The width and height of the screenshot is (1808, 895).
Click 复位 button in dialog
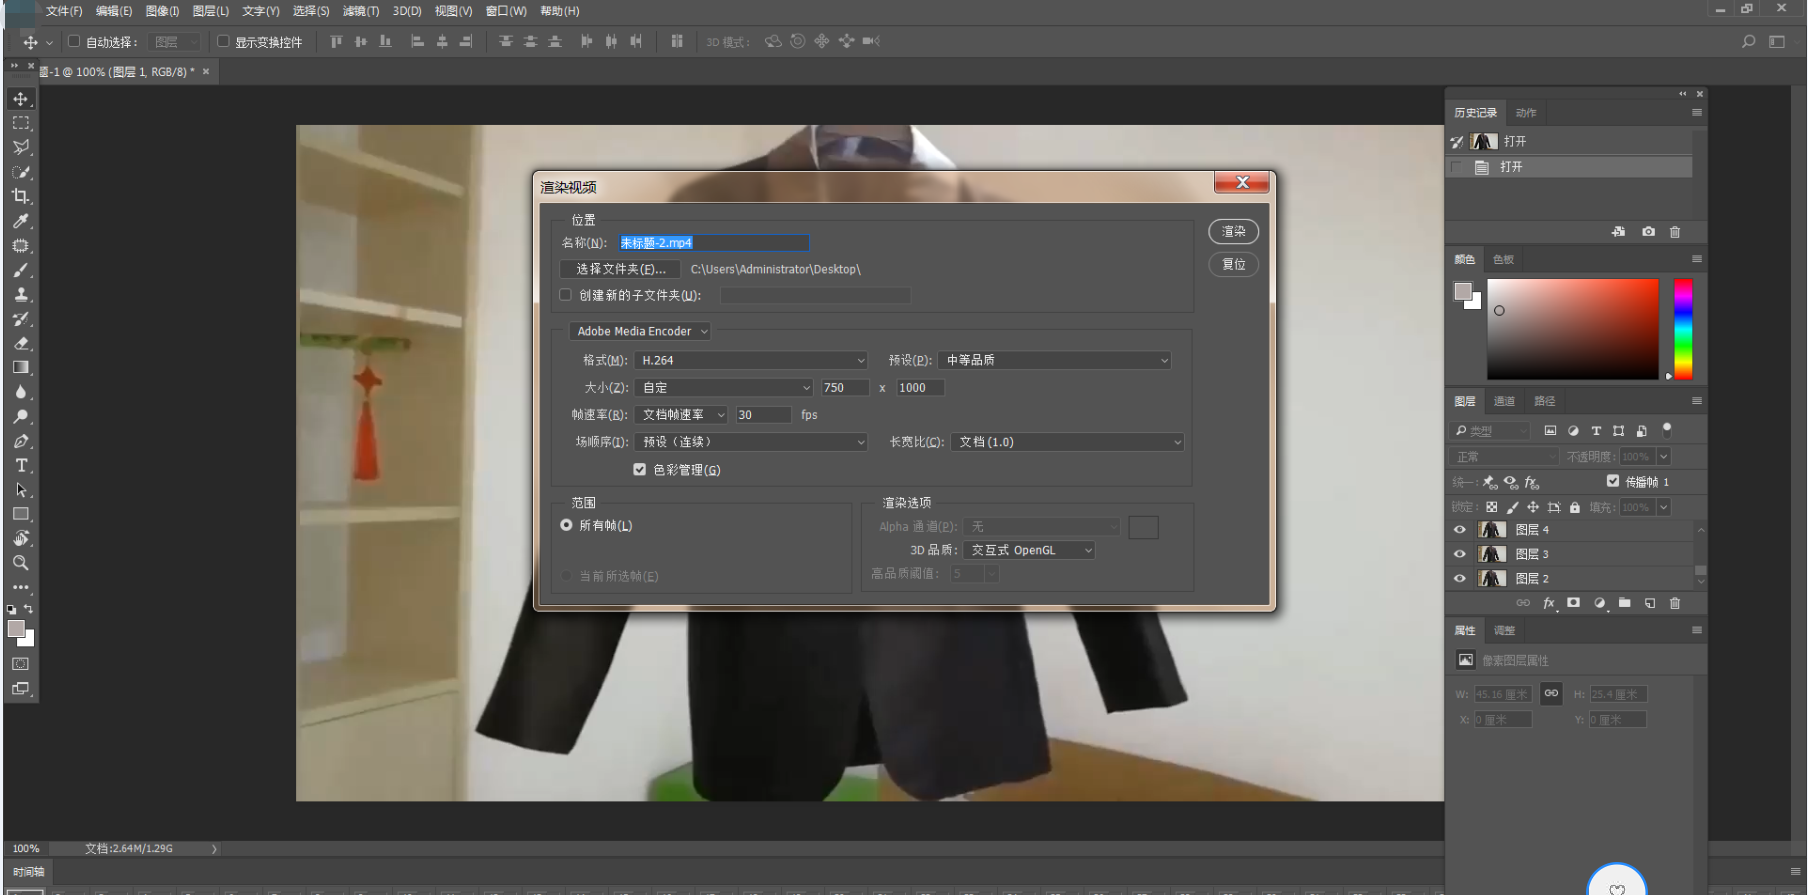coord(1234,265)
